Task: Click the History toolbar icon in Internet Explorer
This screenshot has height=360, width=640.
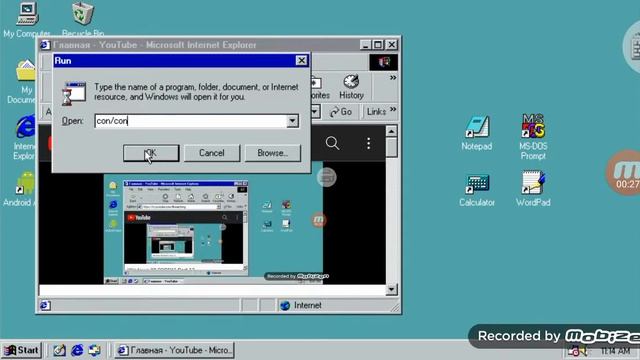Action: 351,87
